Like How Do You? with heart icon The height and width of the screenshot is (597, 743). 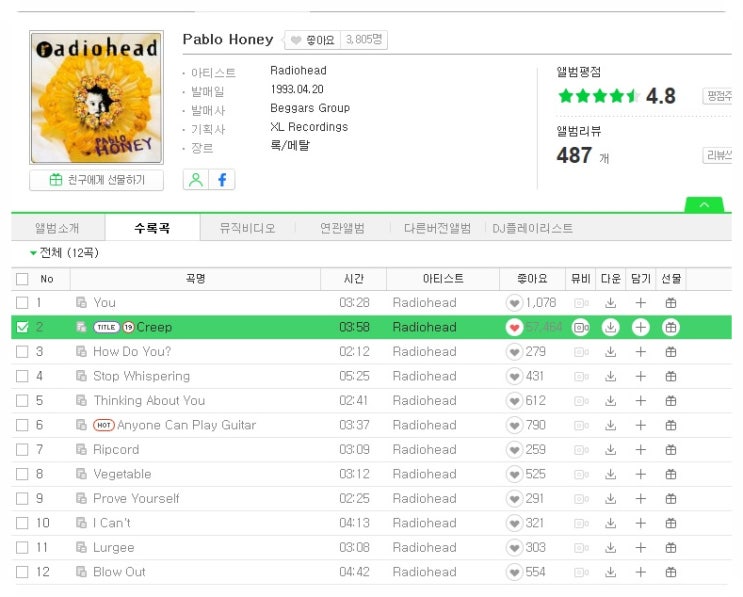(514, 352)
